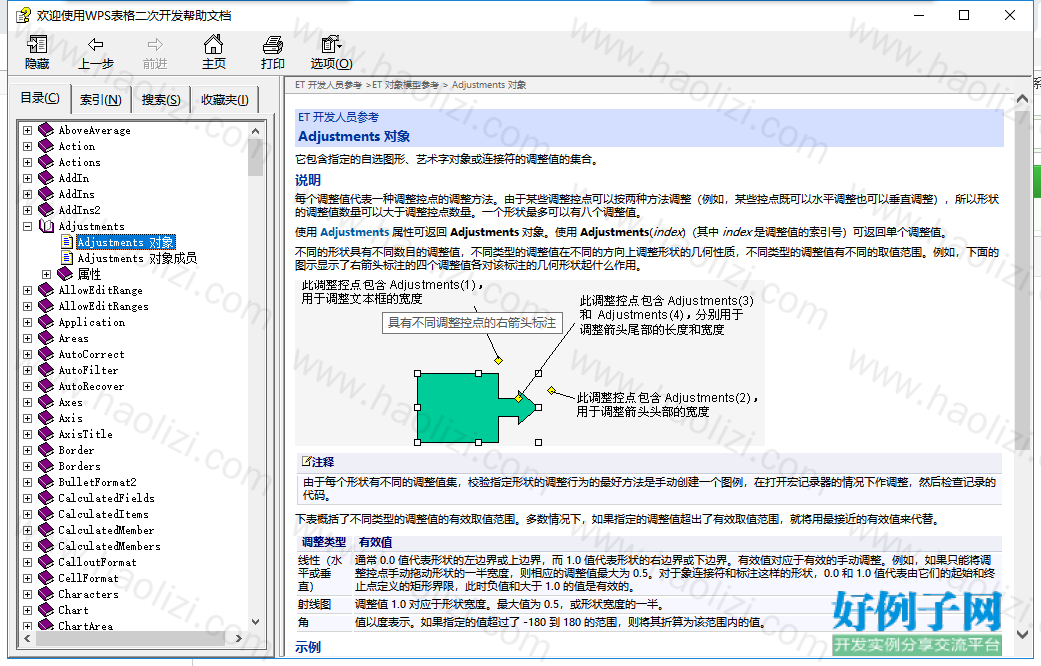Screen dimensions: 1041x666
Task: Select the BulletFormat2 tree entry
Action: [97, 482]
